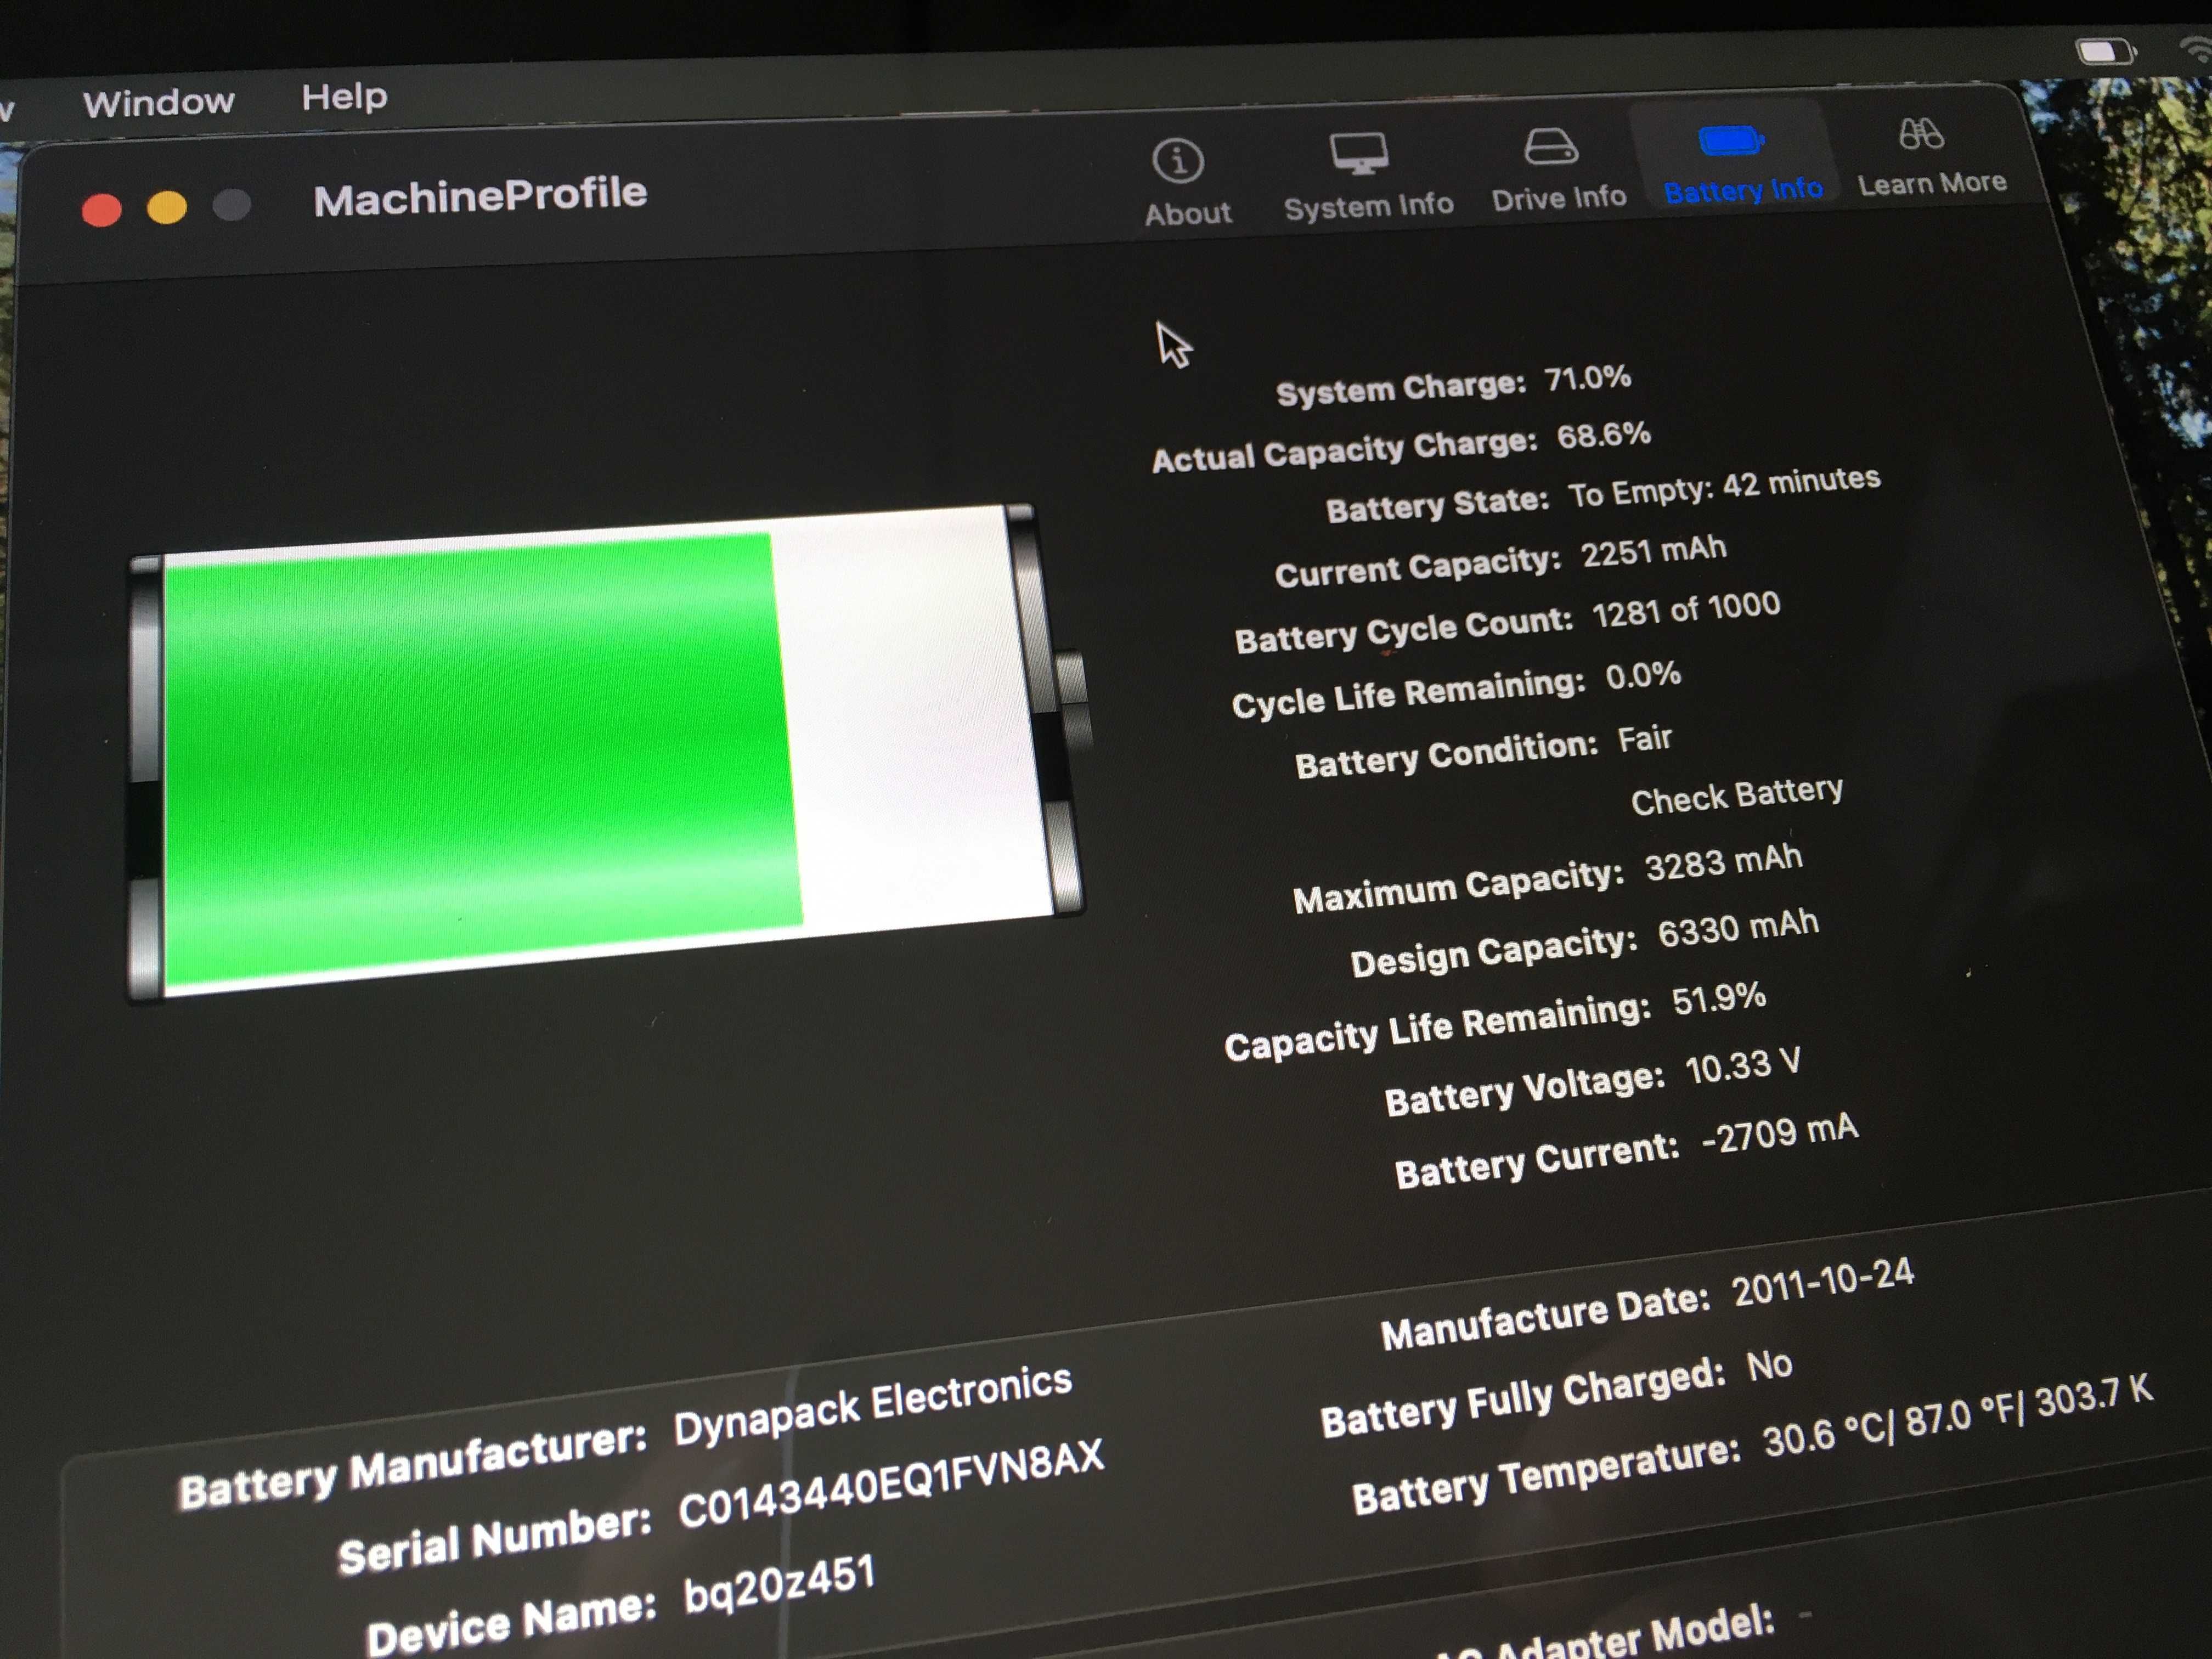Click the Battery Condition value Fair
The image size is (2212, 1659).
coord(1644,740)
